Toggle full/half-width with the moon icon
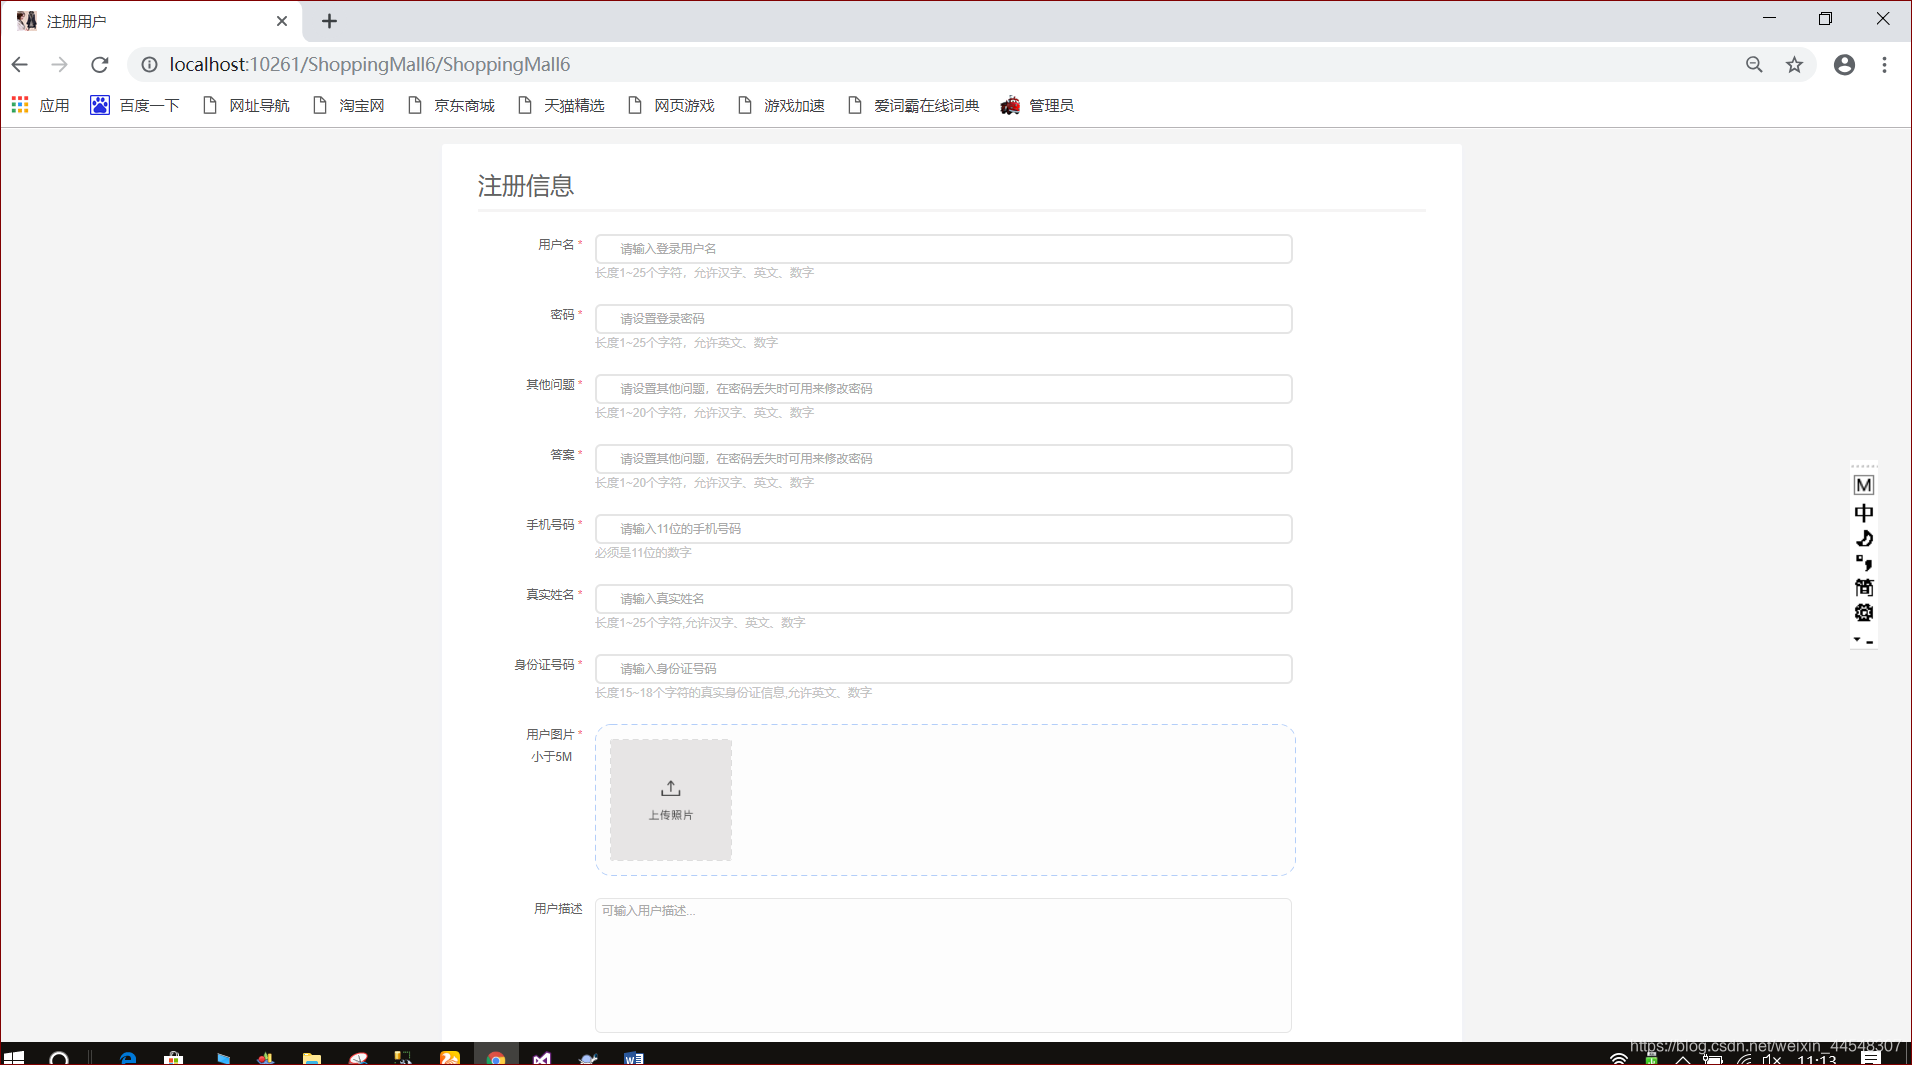 [1864, 538]
